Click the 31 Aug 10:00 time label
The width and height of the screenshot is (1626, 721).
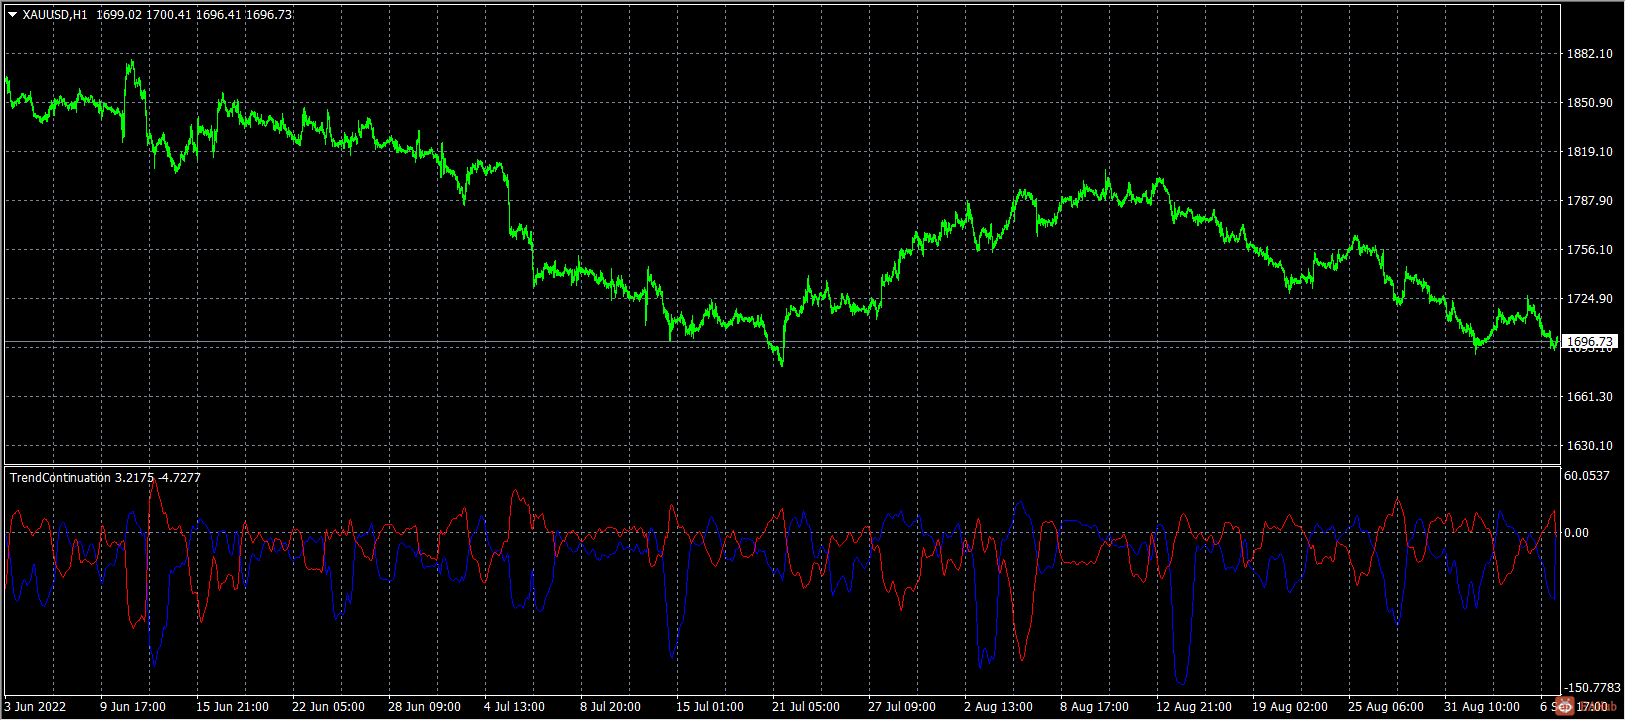[1482, 707]
